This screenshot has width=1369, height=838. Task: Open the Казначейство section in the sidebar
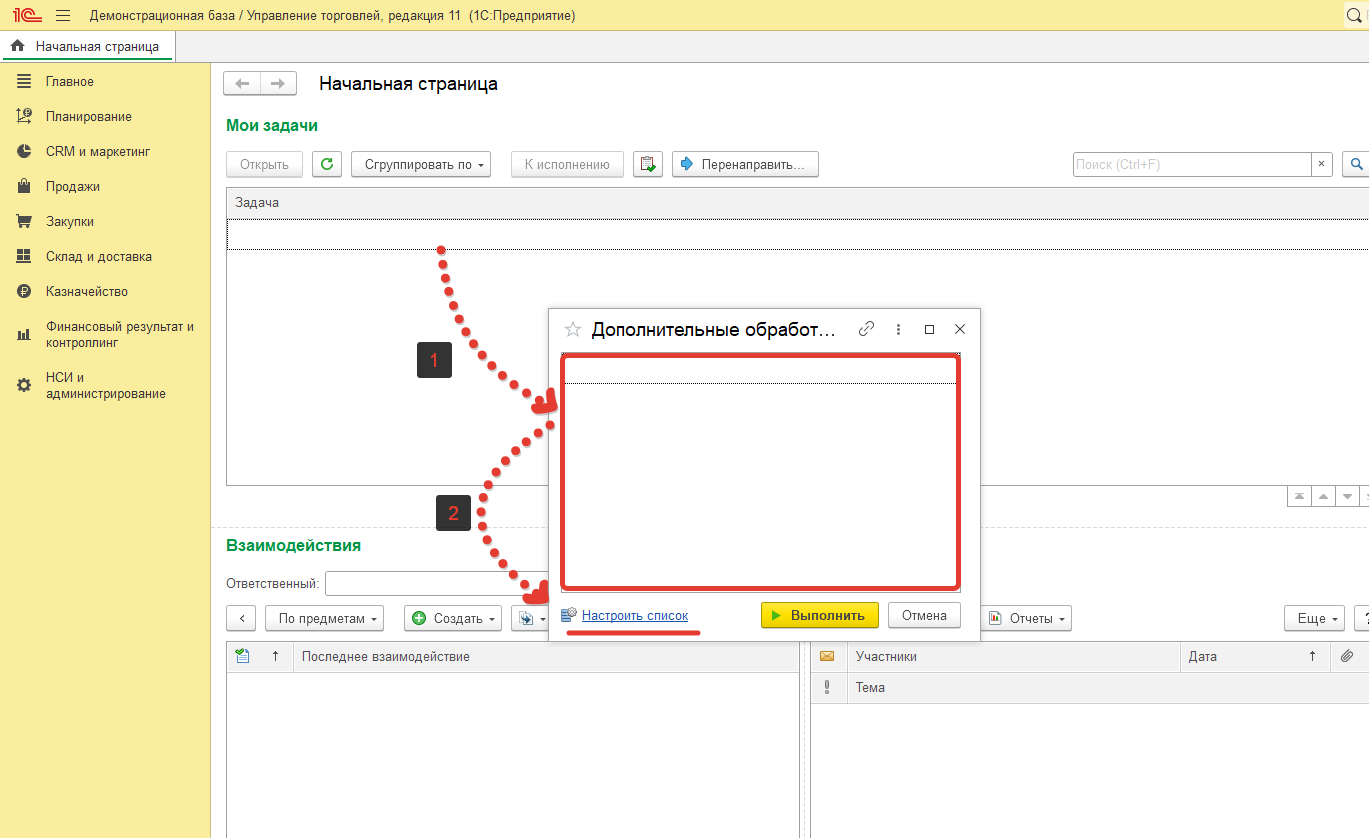[87, 292]
